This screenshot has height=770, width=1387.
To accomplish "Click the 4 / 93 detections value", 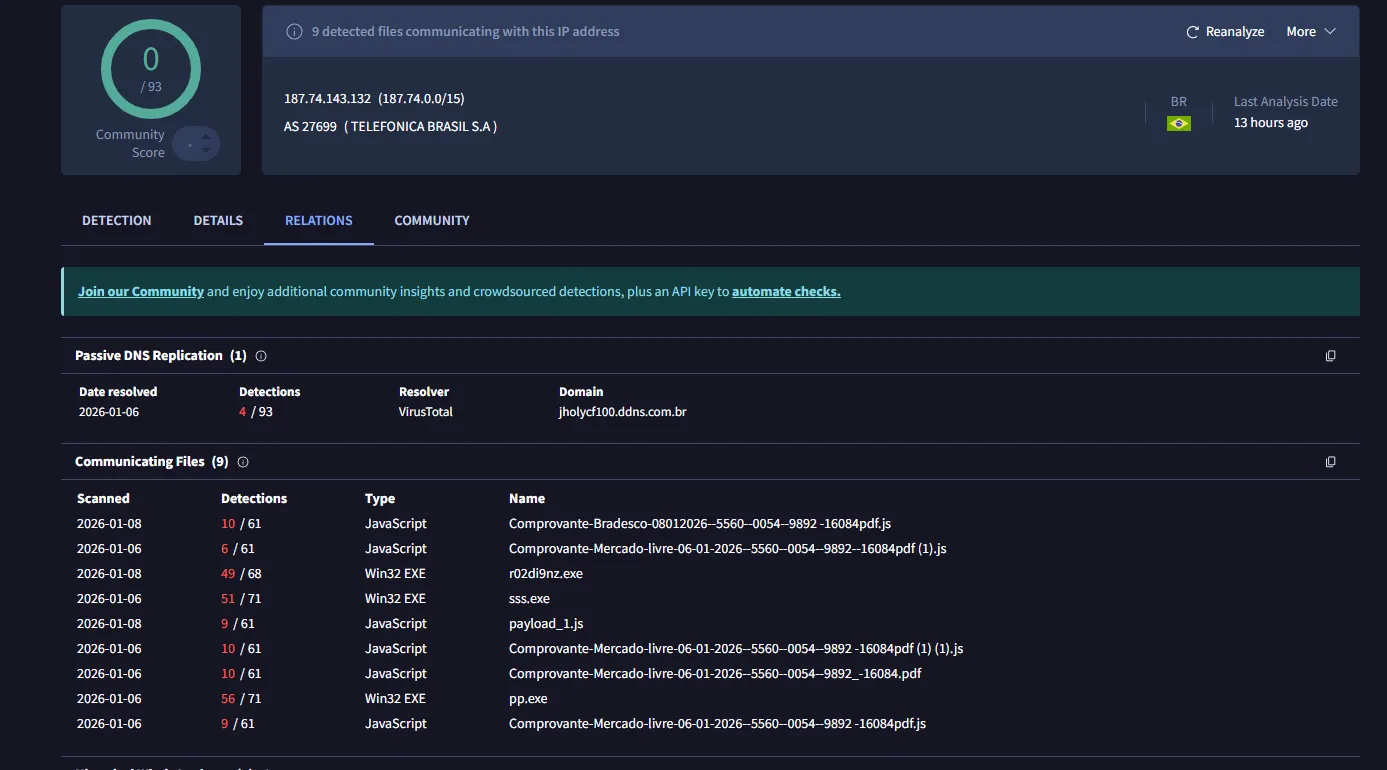I will pos(256,412).
